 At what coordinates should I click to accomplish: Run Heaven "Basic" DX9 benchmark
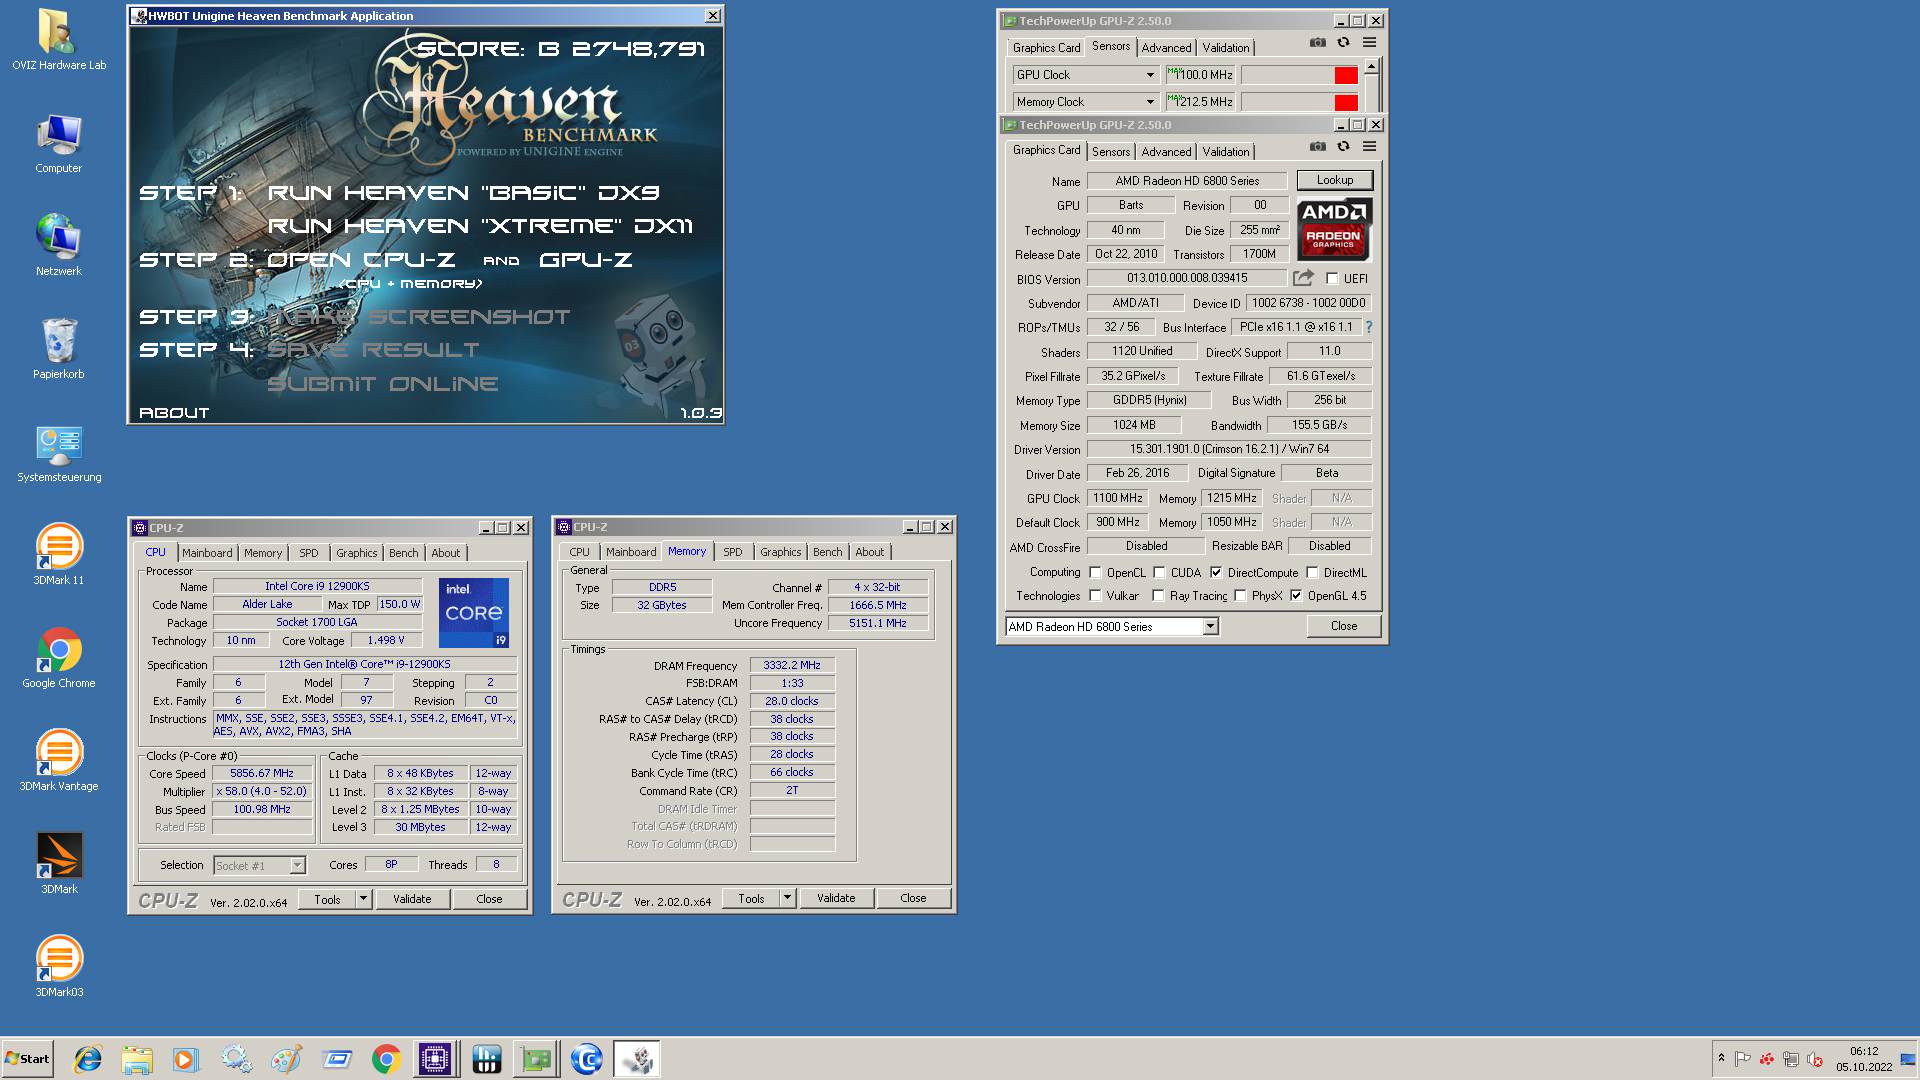(463, 193)
